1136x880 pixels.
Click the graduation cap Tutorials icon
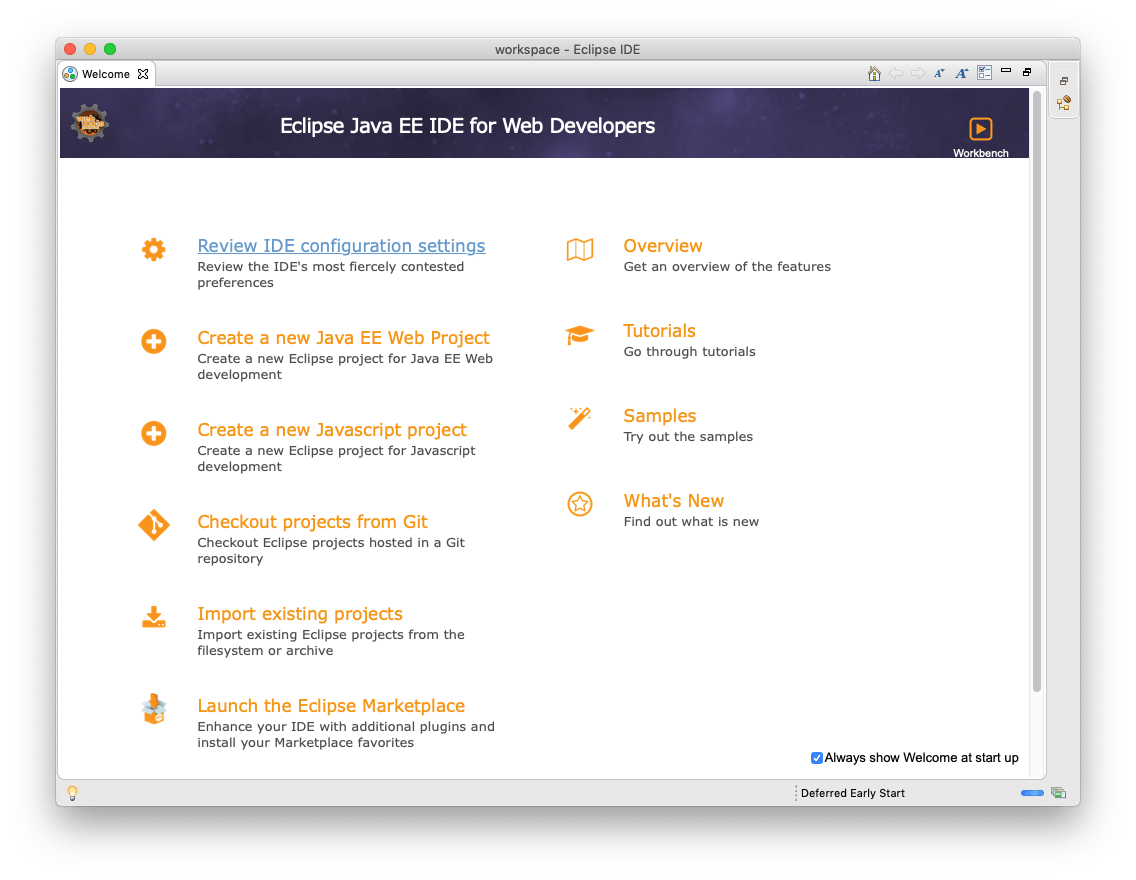pos(580,335)
